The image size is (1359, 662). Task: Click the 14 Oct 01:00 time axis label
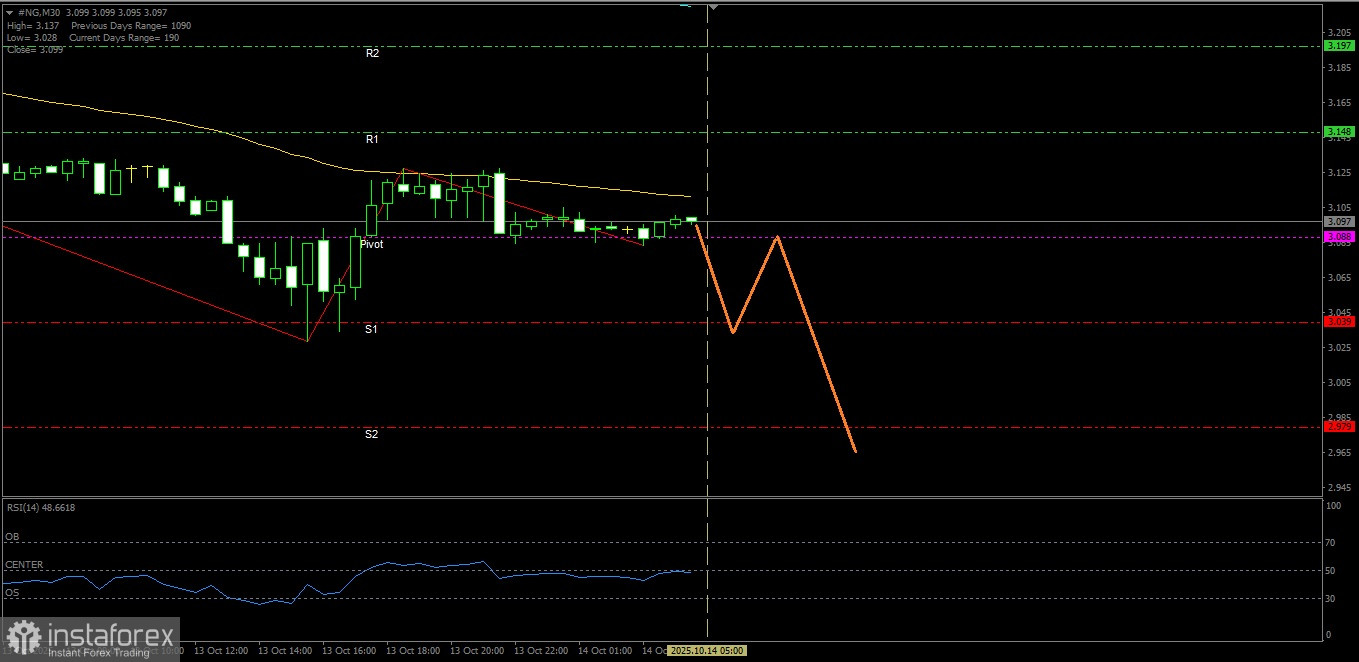[x=604, y=651]
